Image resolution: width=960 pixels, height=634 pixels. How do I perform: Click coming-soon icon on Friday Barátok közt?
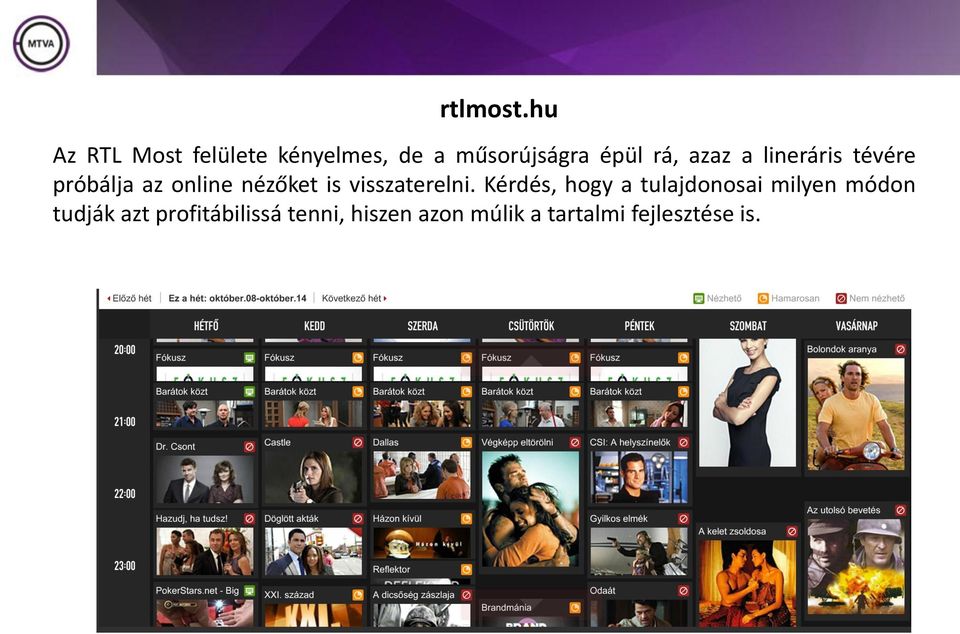click(683, 391)
